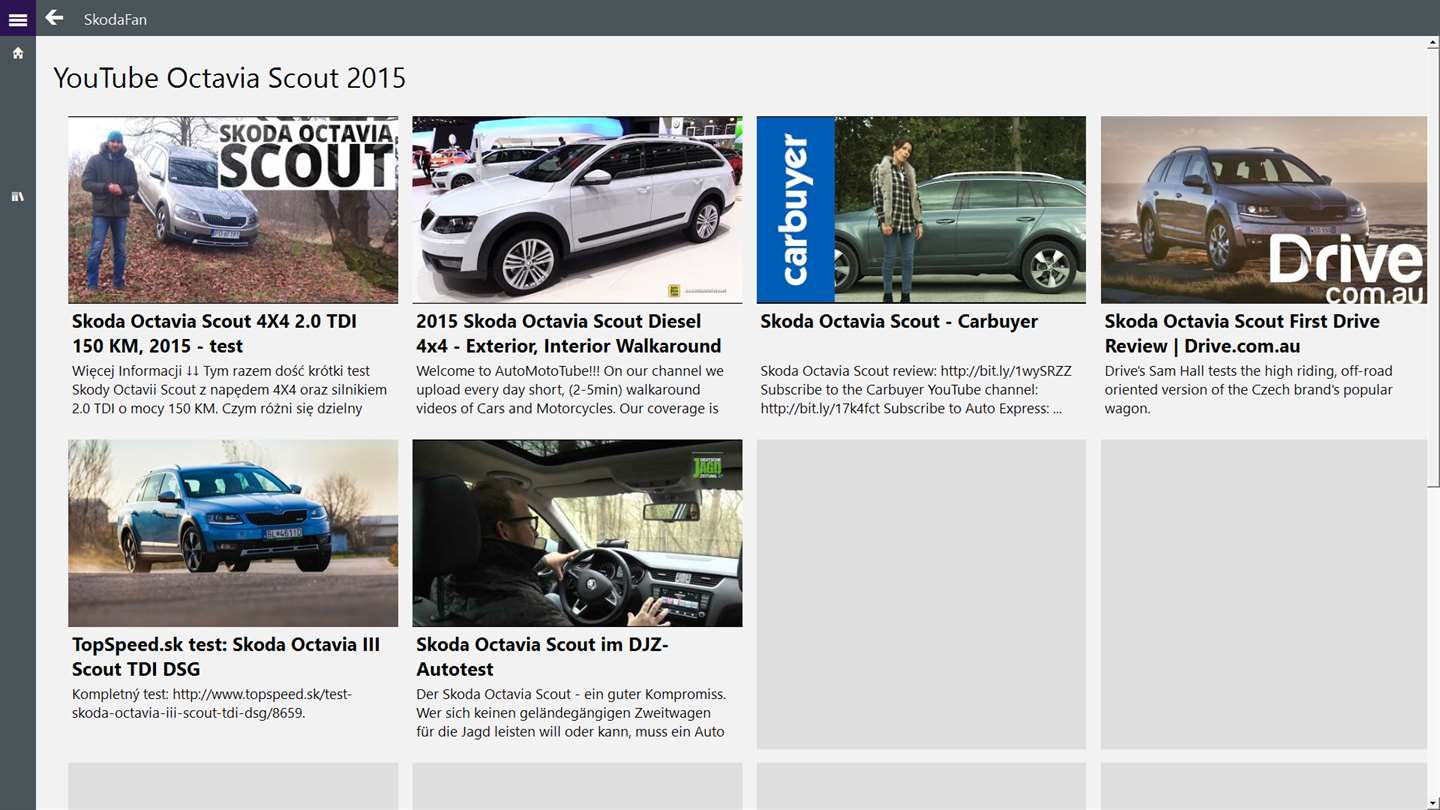This screenshot has height=810, width=1440.
Task: Open Skoda Octavia Scout 4X4 test thumbnail
Action: 233,210
